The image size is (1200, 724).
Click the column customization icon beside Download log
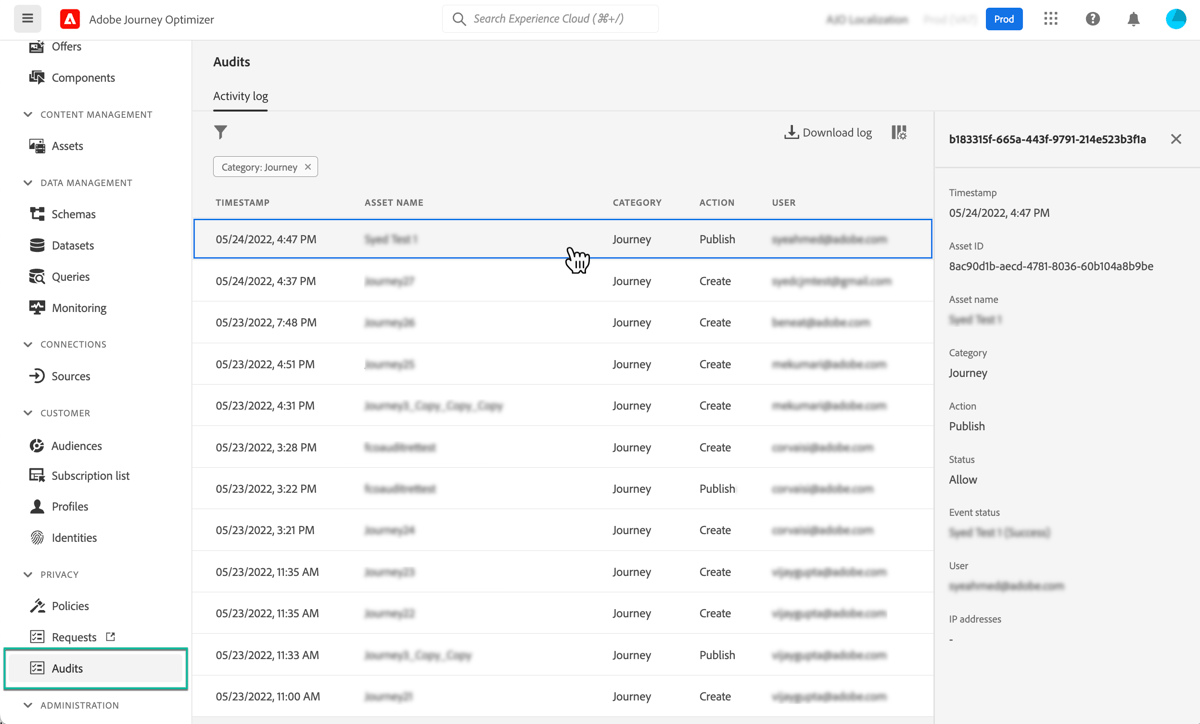(x=898, y=131)
